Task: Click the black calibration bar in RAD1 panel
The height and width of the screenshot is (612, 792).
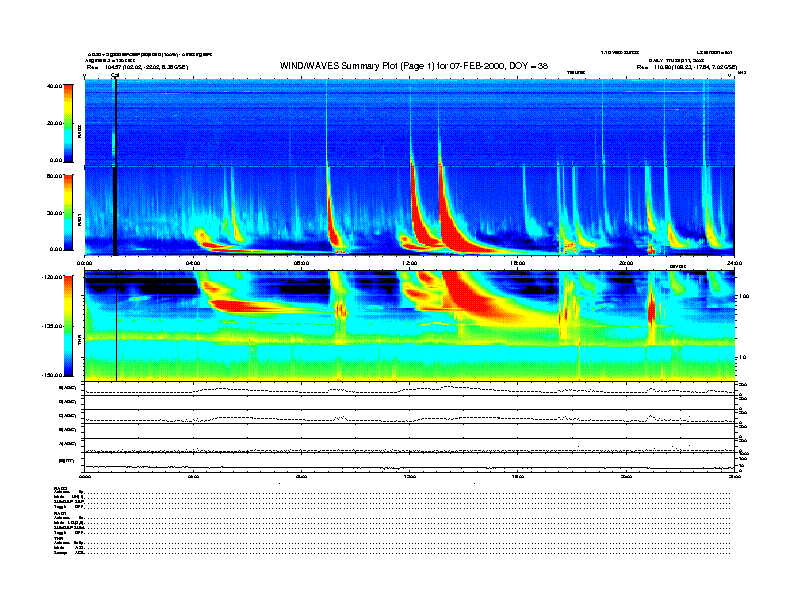Action: click(115, 211)
